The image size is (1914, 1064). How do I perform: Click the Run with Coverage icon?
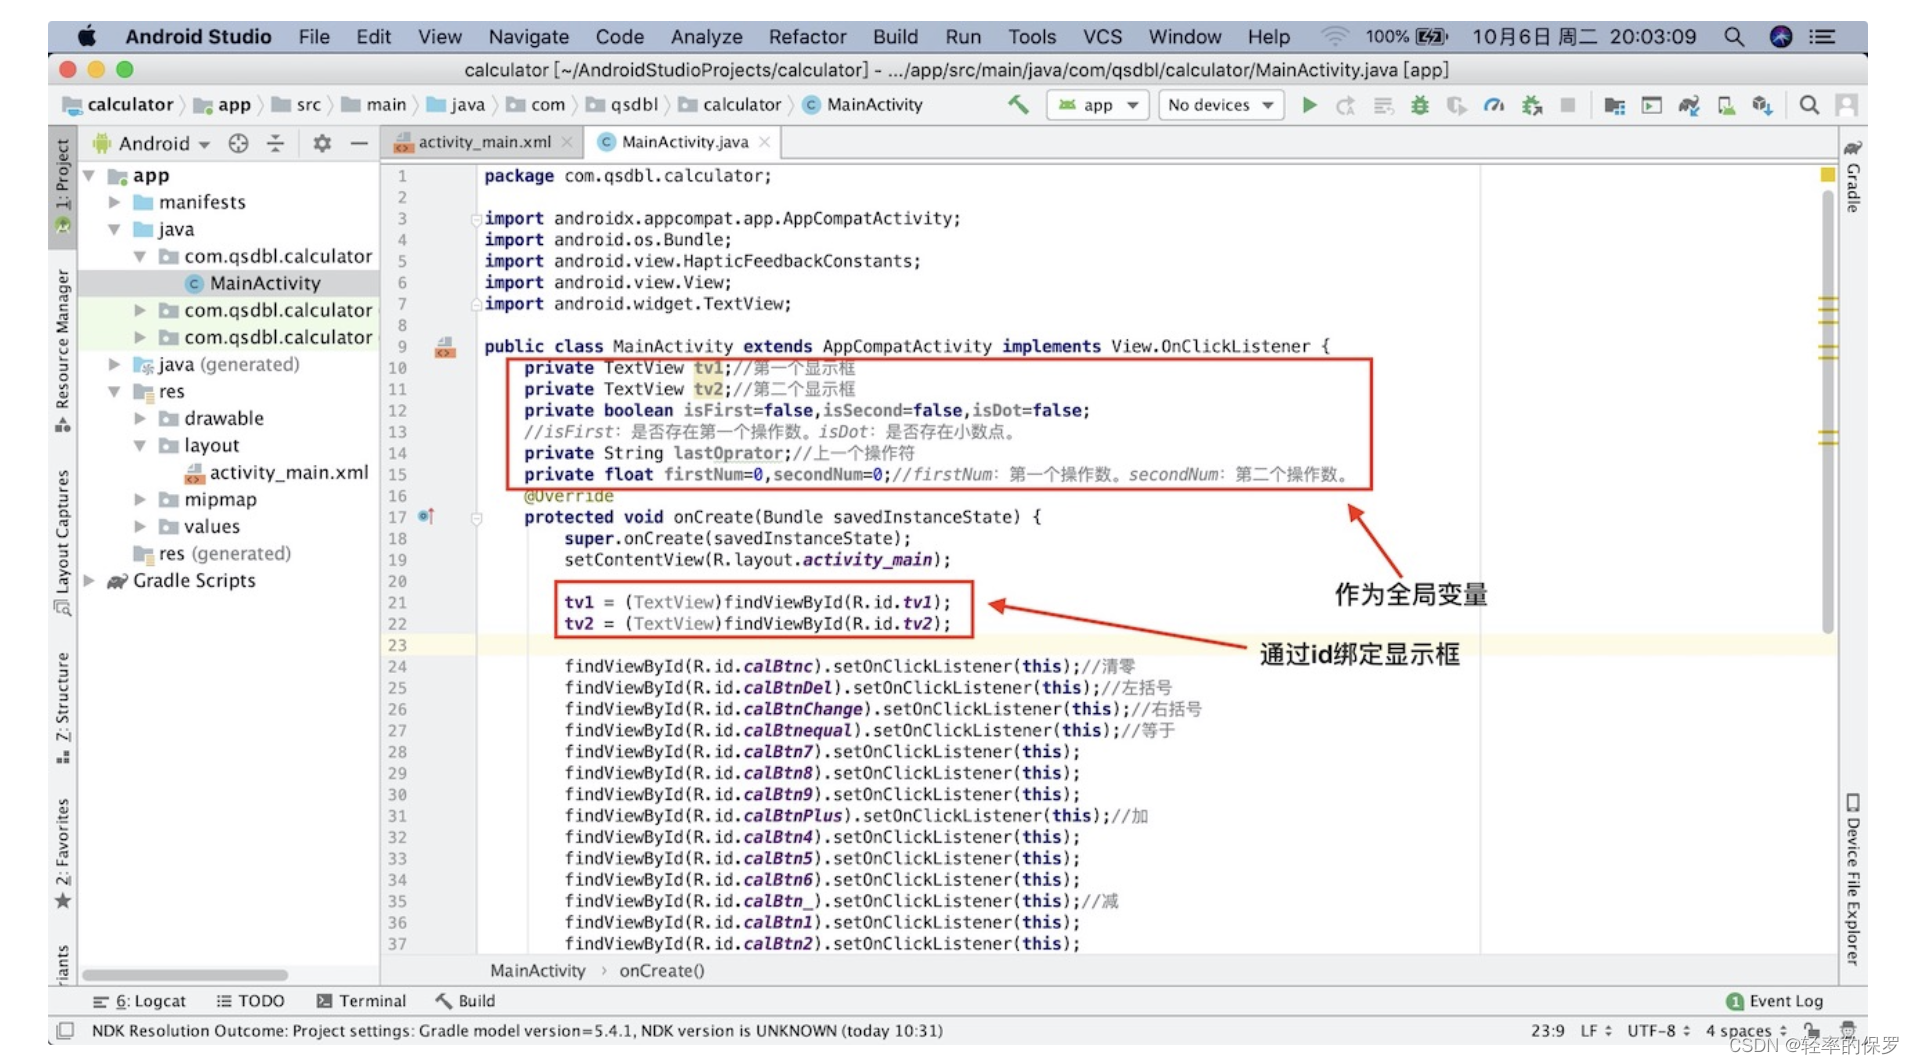[x=1457, y=105]
